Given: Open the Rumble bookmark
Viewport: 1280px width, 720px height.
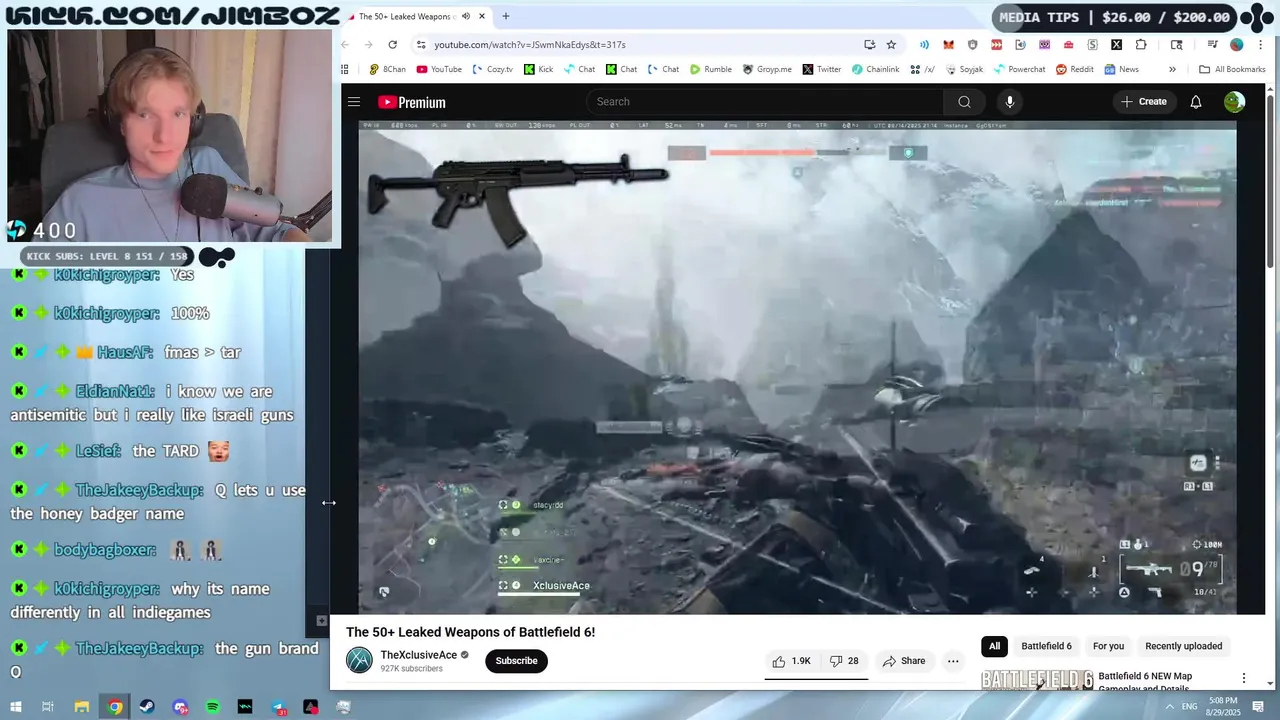Looking at the screenshot, I should pyautogui.click(x=711, y=70).
